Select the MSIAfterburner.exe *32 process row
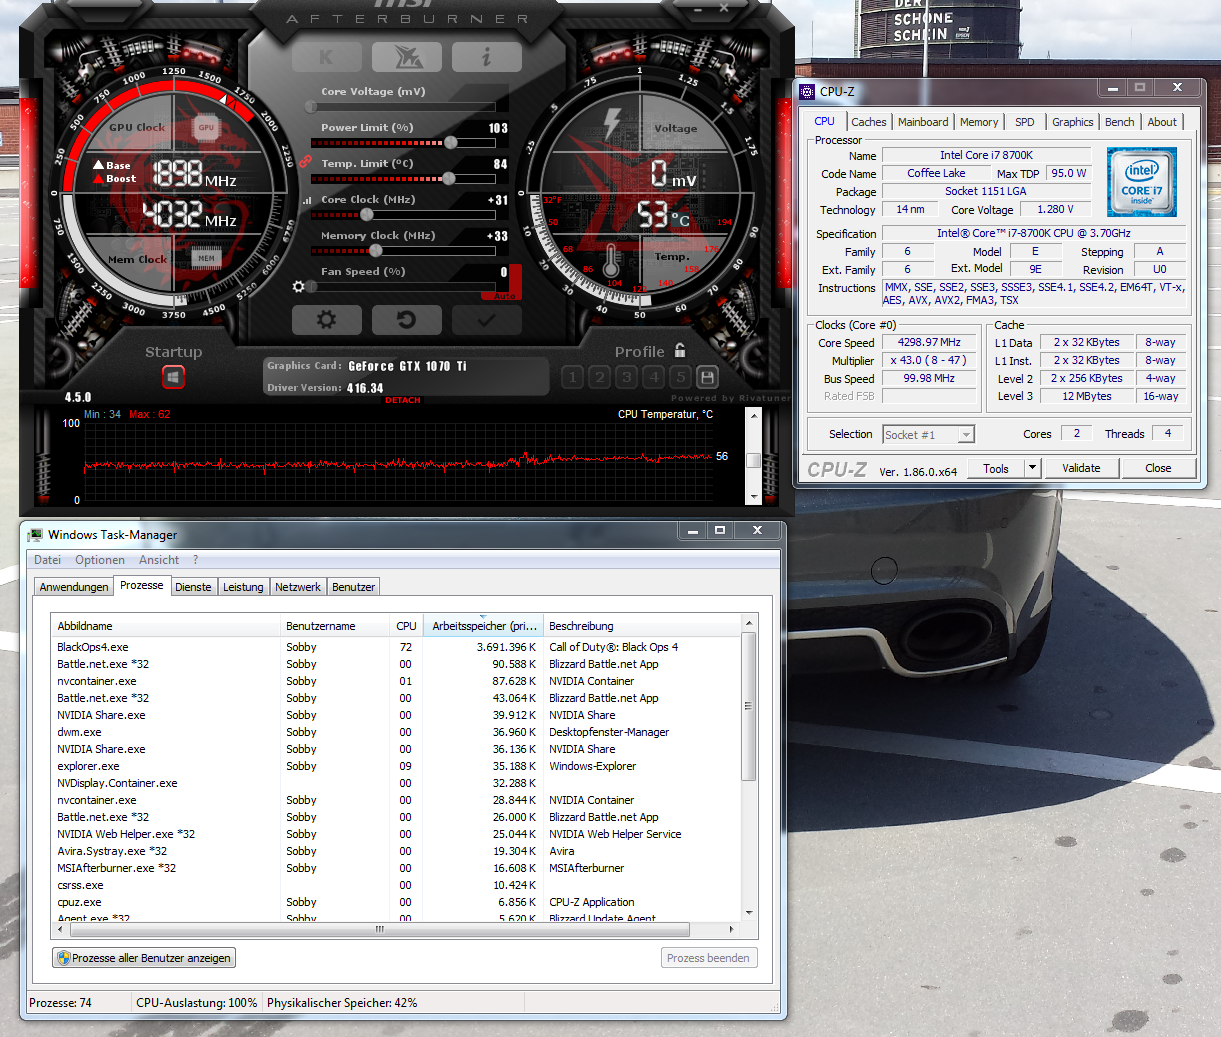This screenshot has height=1037, width=1221. tap(397, 868)
